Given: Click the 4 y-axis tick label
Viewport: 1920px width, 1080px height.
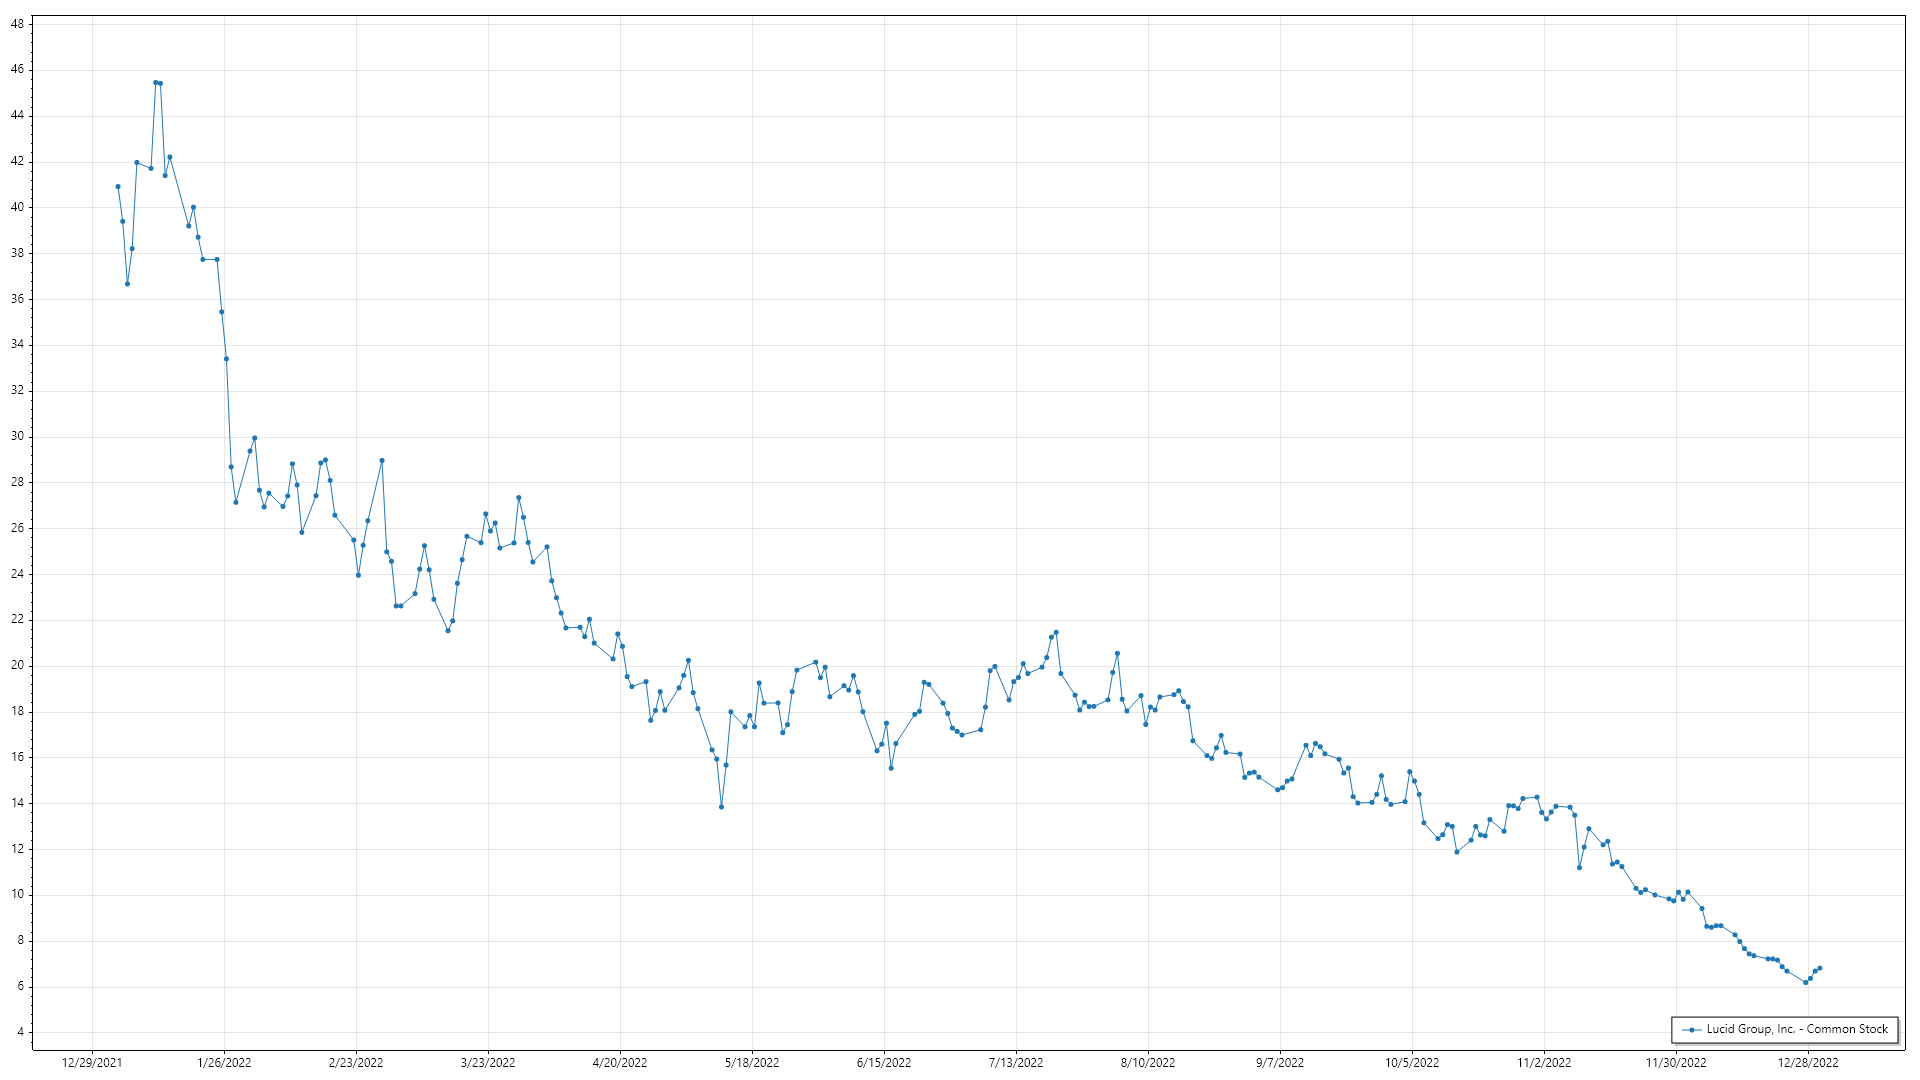Looking at the screenshot, I should point(20,1032).
